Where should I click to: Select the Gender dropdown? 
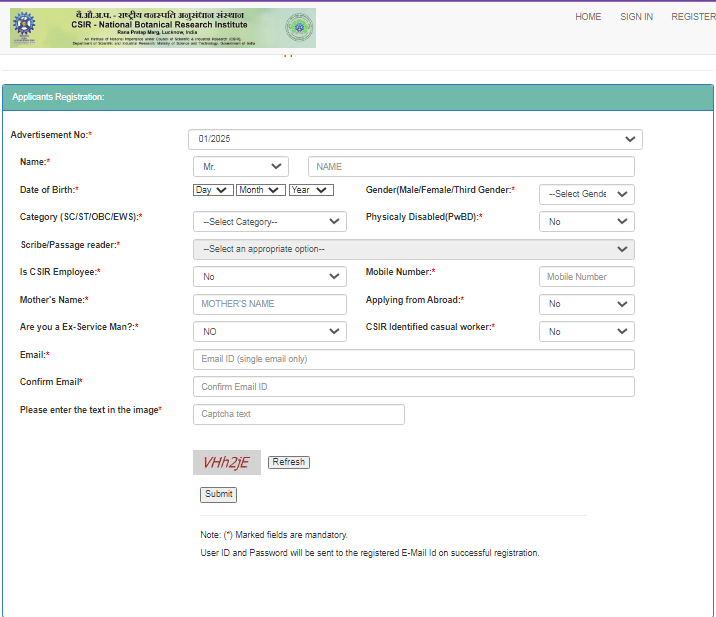[x=586, y=194]
